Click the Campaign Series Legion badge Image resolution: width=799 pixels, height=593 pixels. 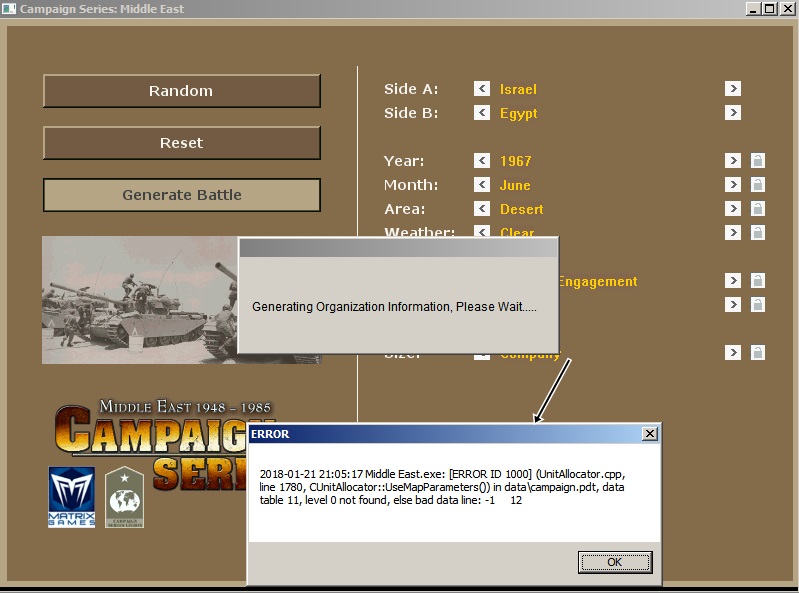(124, 497)
